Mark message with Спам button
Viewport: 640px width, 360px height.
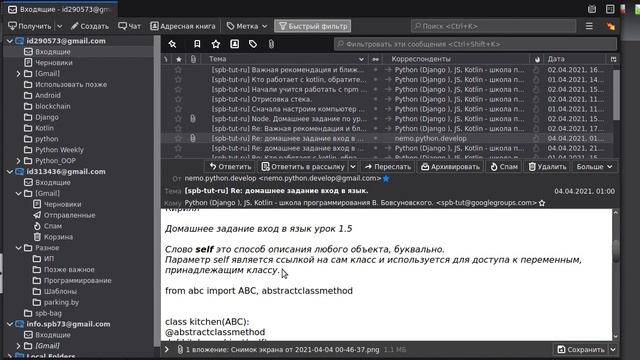(504, 167)
